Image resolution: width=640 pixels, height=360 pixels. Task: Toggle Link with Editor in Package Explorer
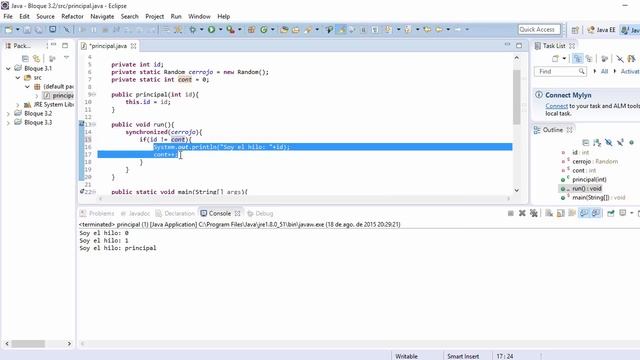pyautogui.click(x=37, y=59)
